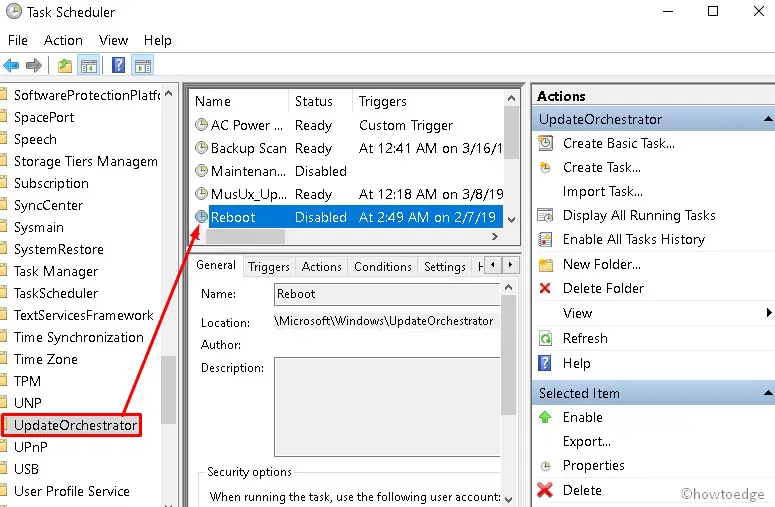Screen dimensions: 775x507
Task: Click Enable All Tasks History link
Action: 634,240
